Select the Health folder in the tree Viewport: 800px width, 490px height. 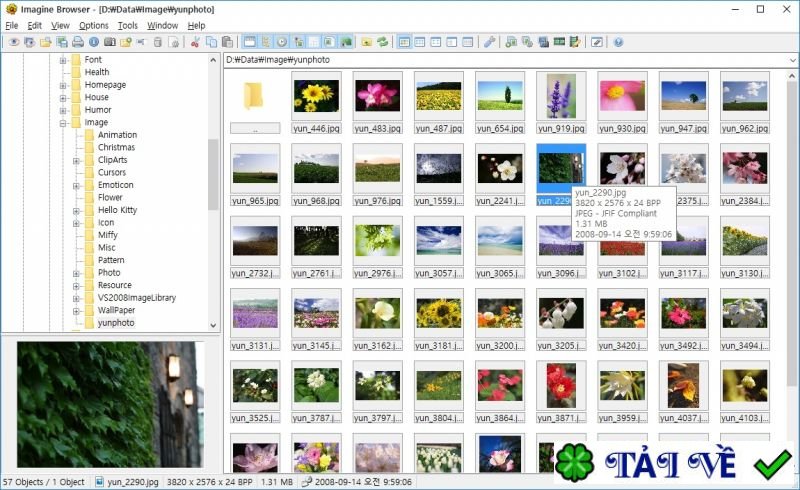(x=97, y=72)
